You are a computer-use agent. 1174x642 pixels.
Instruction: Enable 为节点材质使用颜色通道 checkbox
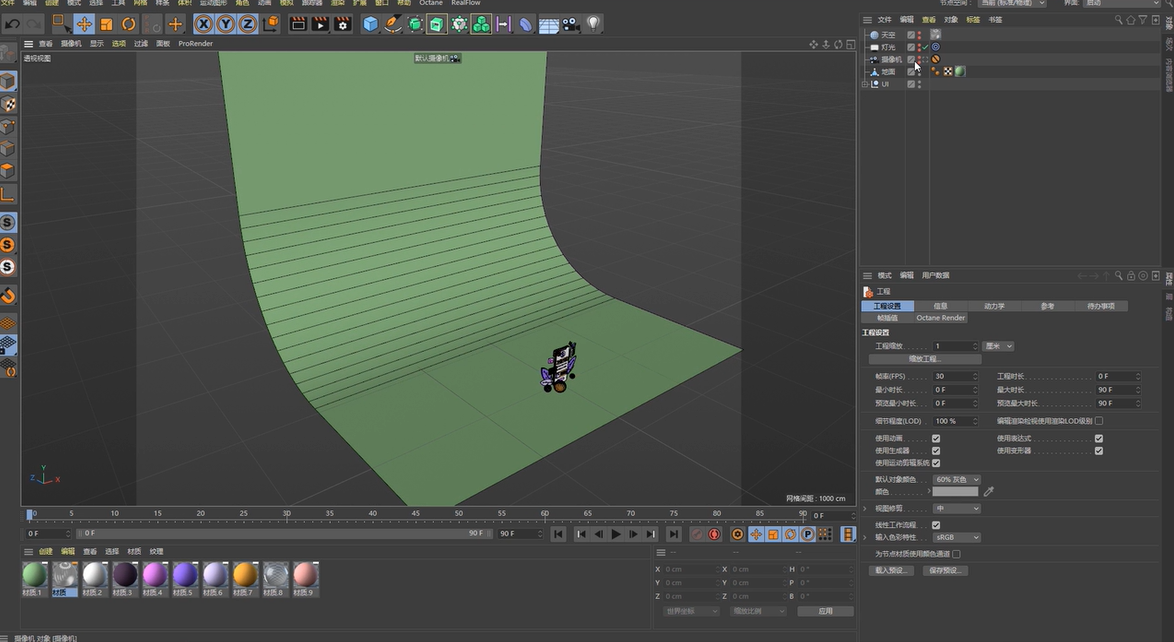point(957,554)
